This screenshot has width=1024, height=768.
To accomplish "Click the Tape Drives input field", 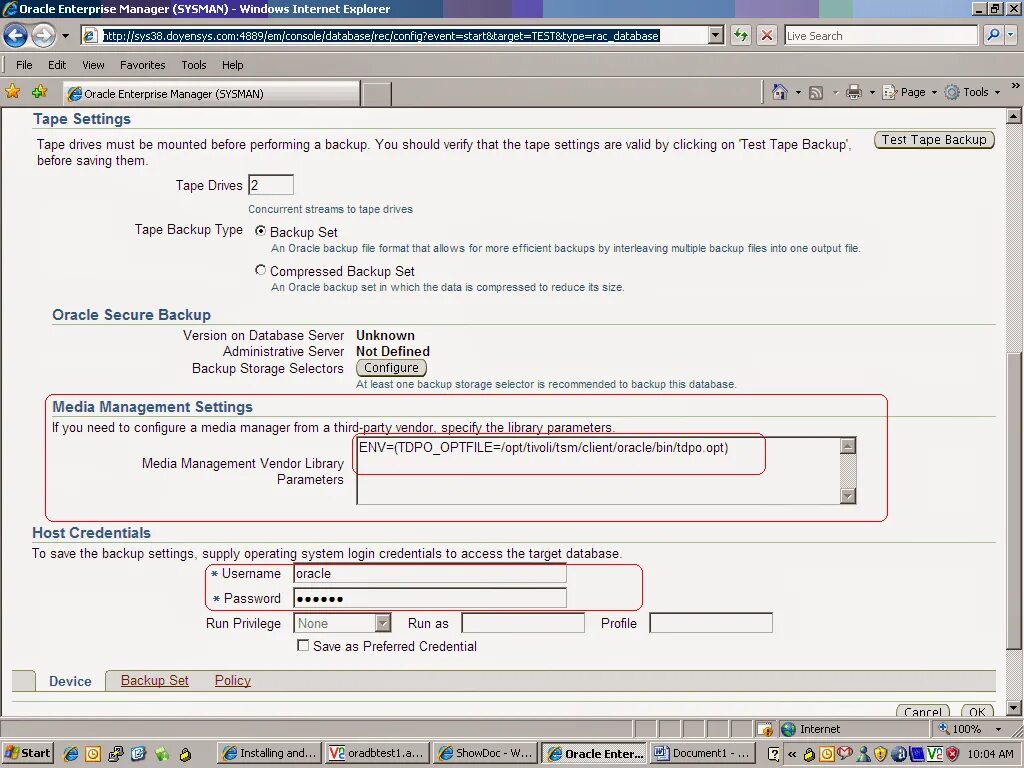I will pyautogui.click(x=271, y=185).
